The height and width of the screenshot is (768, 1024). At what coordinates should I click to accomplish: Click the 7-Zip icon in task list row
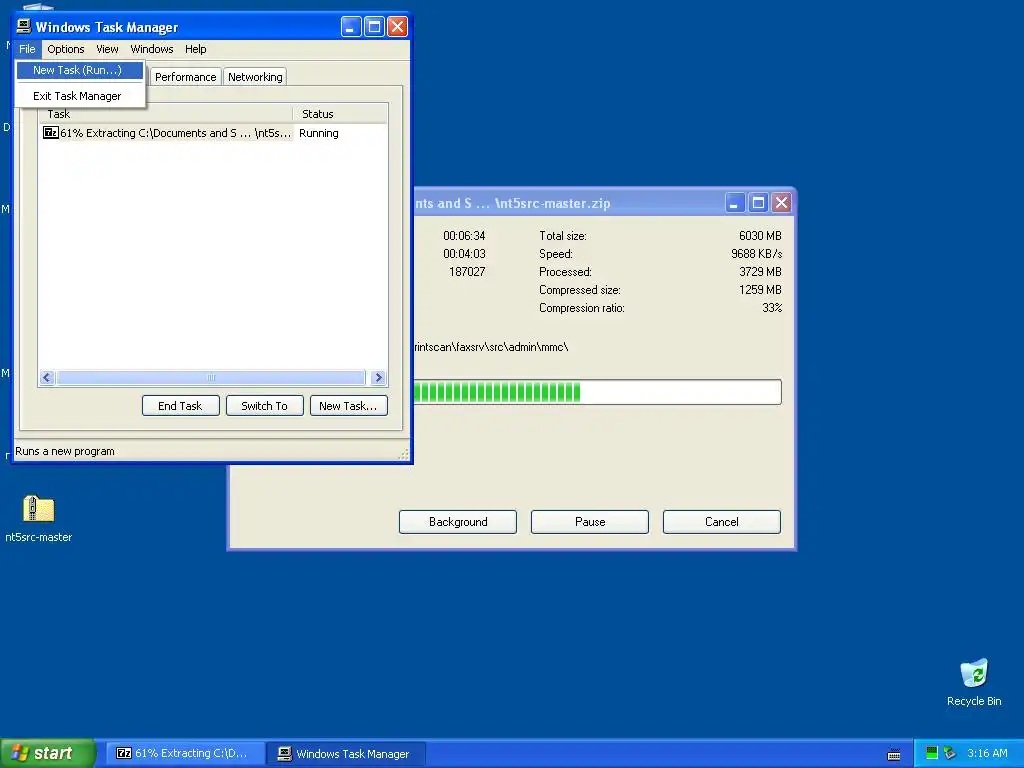50,133
